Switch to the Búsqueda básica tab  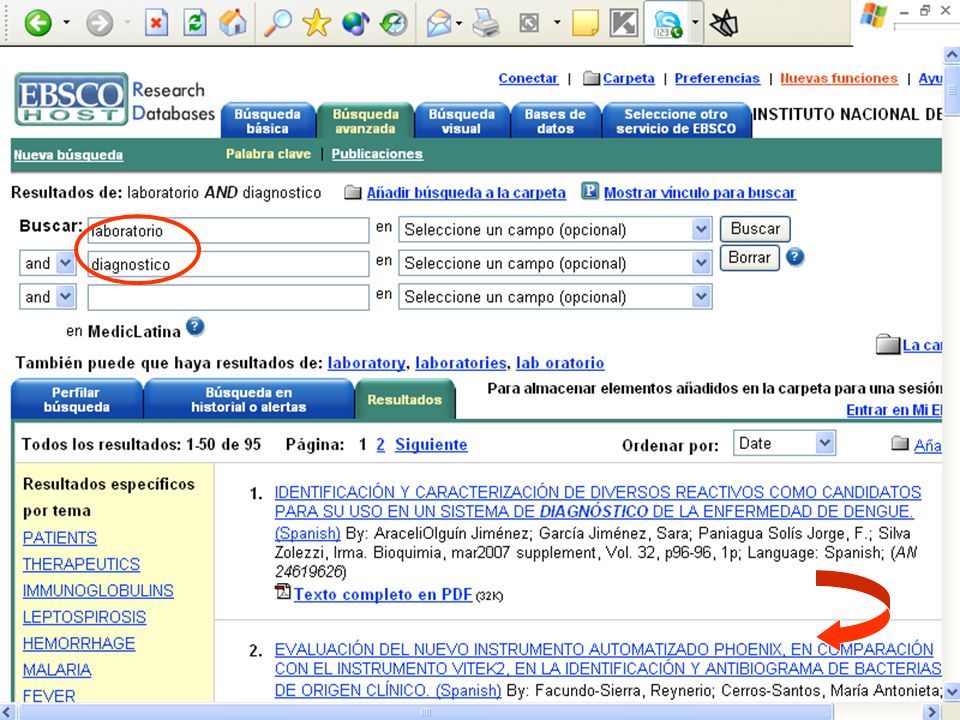(x=268, y=121)
